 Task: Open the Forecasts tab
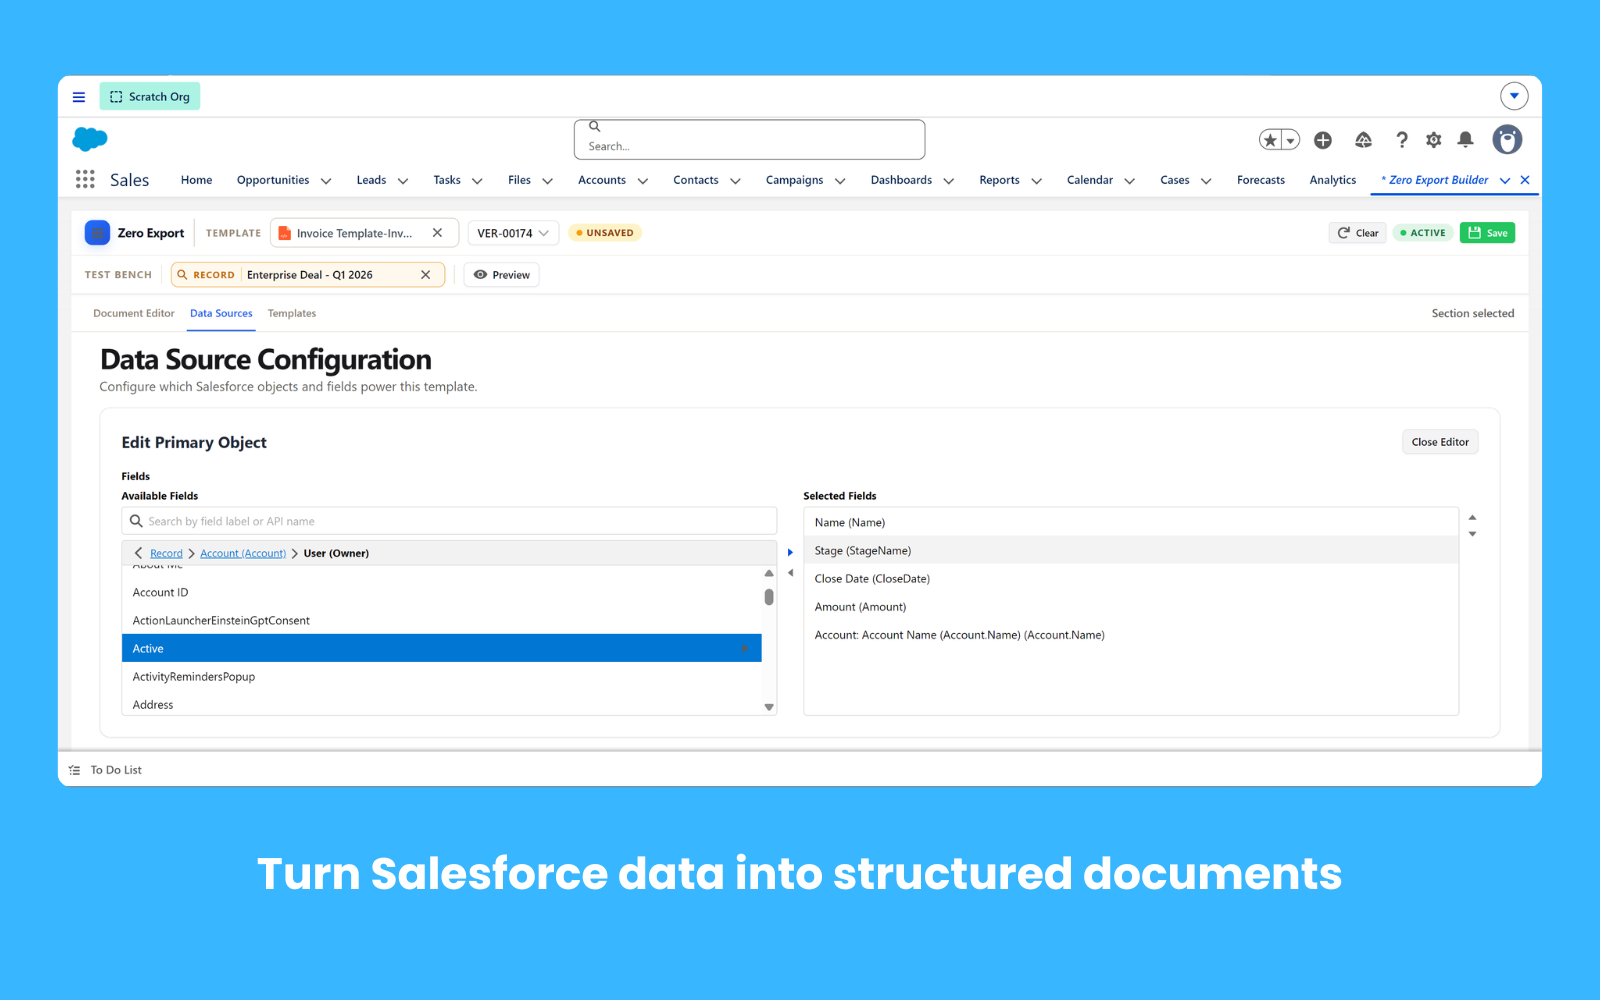(1261, 180)
